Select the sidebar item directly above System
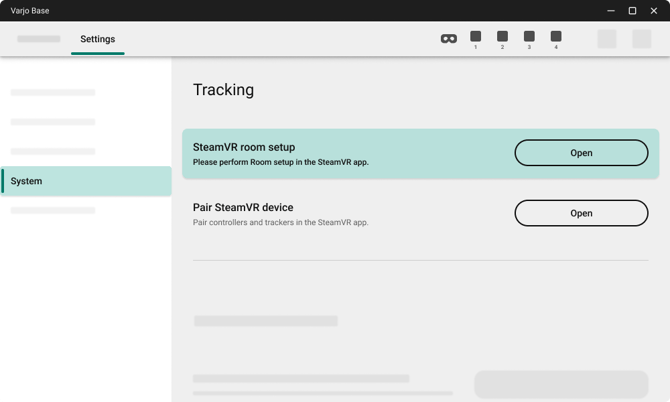 point(53,152)
